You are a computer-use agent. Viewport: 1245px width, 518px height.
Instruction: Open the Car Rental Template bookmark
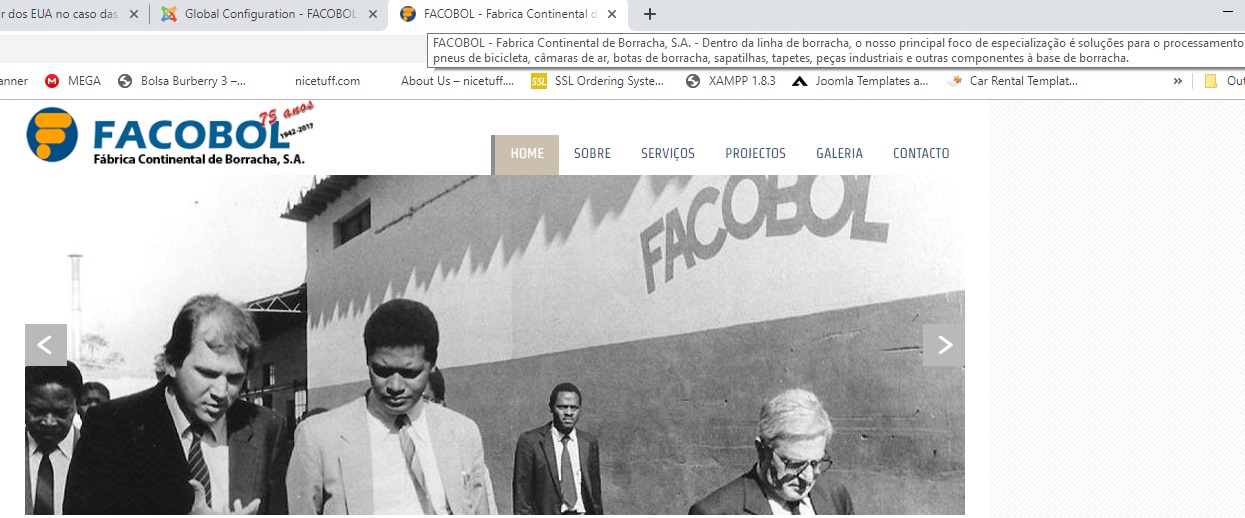[1013, 81]
